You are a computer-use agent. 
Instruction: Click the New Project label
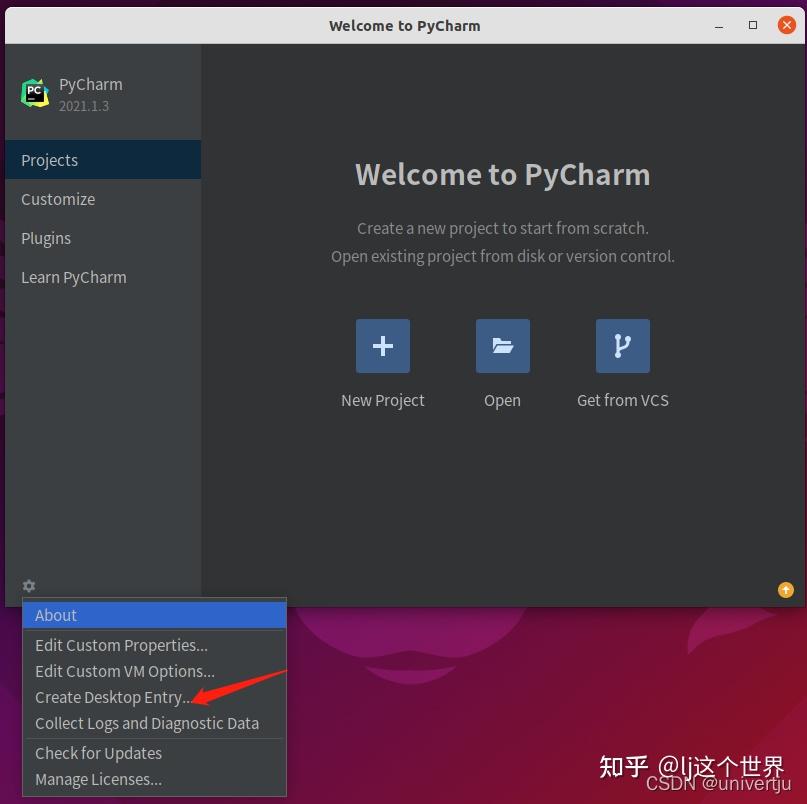pos(383,400)
